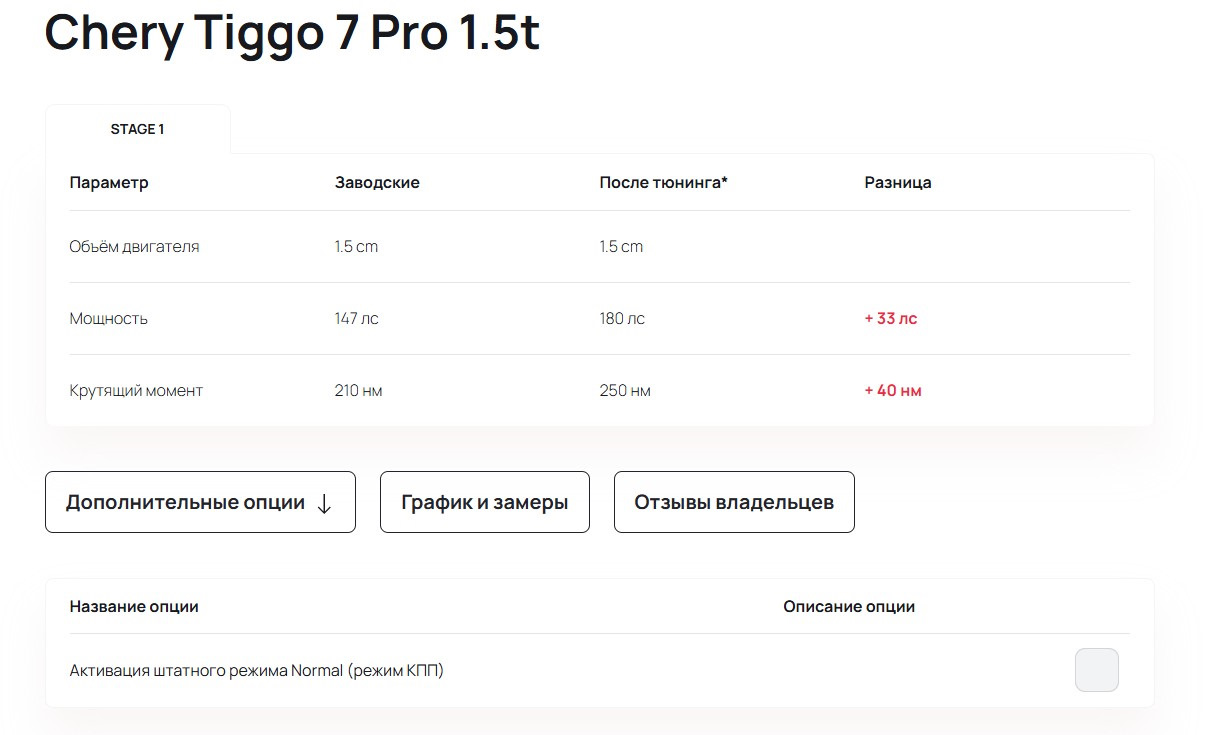Click the red +40 нм difference value
The image size is (1209, 735).
(893, 391)
